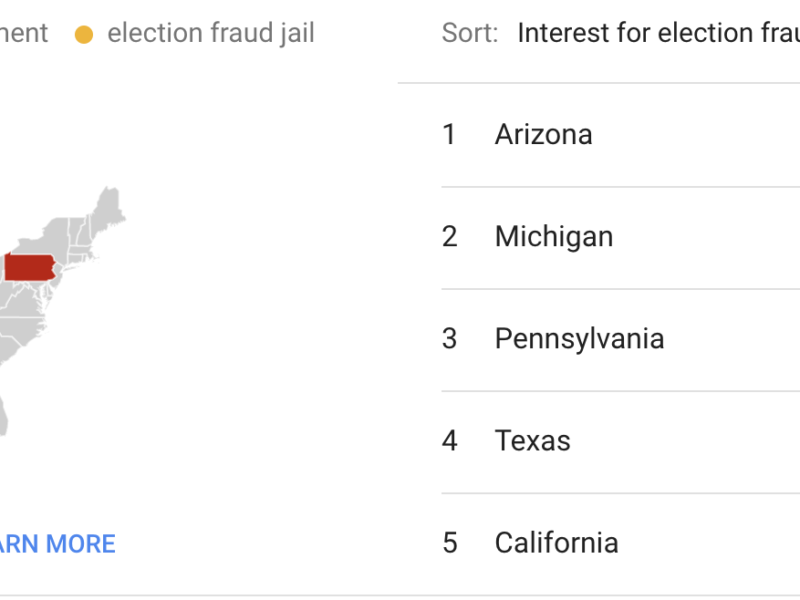
Task: Open the Sort interest dropdown
Action: pos(658,33)
